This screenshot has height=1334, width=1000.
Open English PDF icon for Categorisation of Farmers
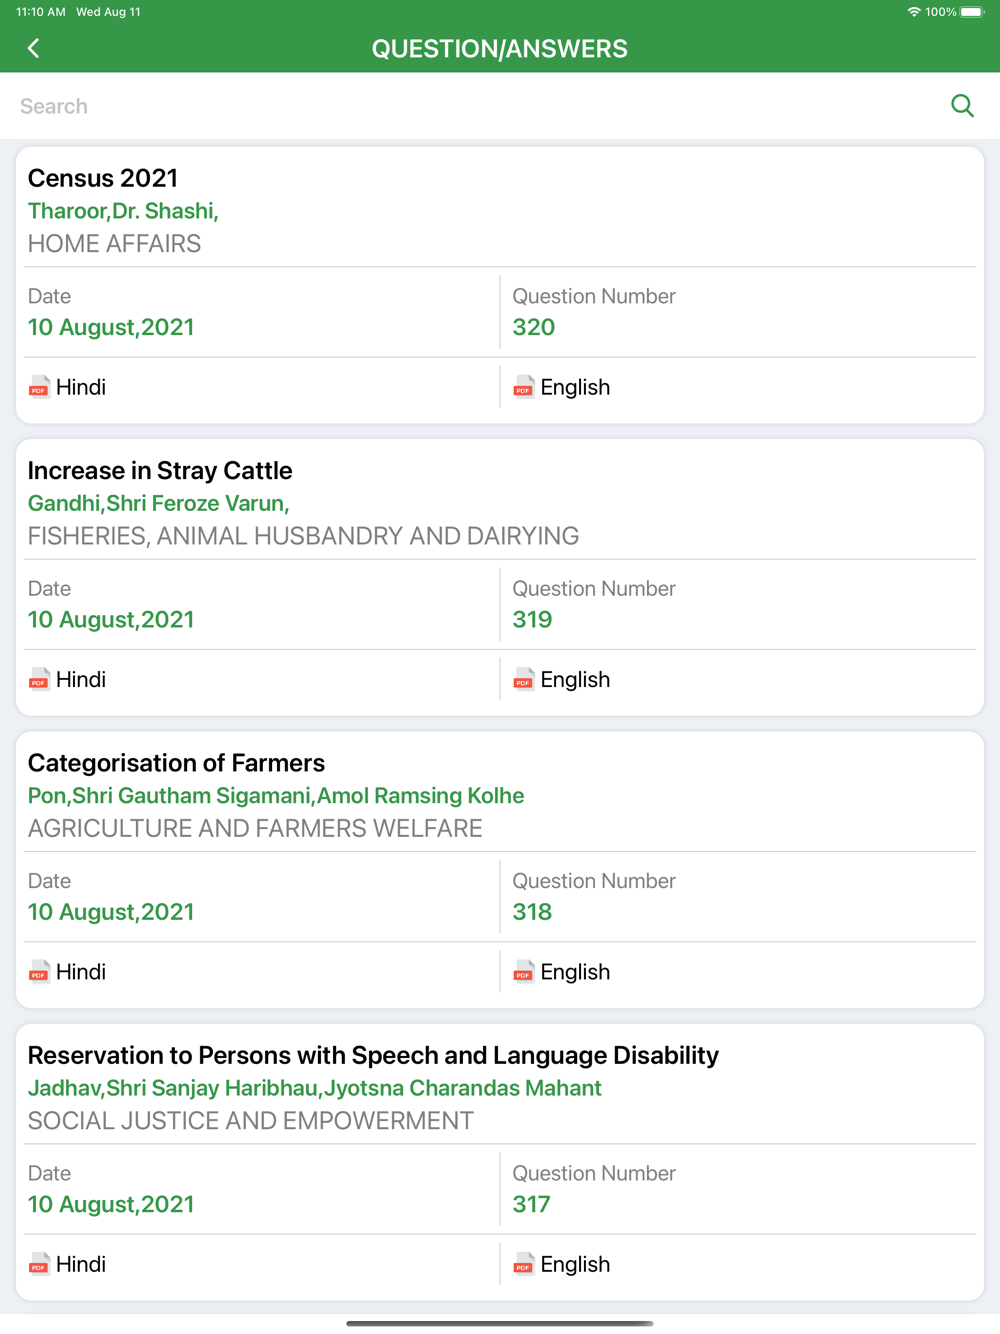click(x=523, y=972)
